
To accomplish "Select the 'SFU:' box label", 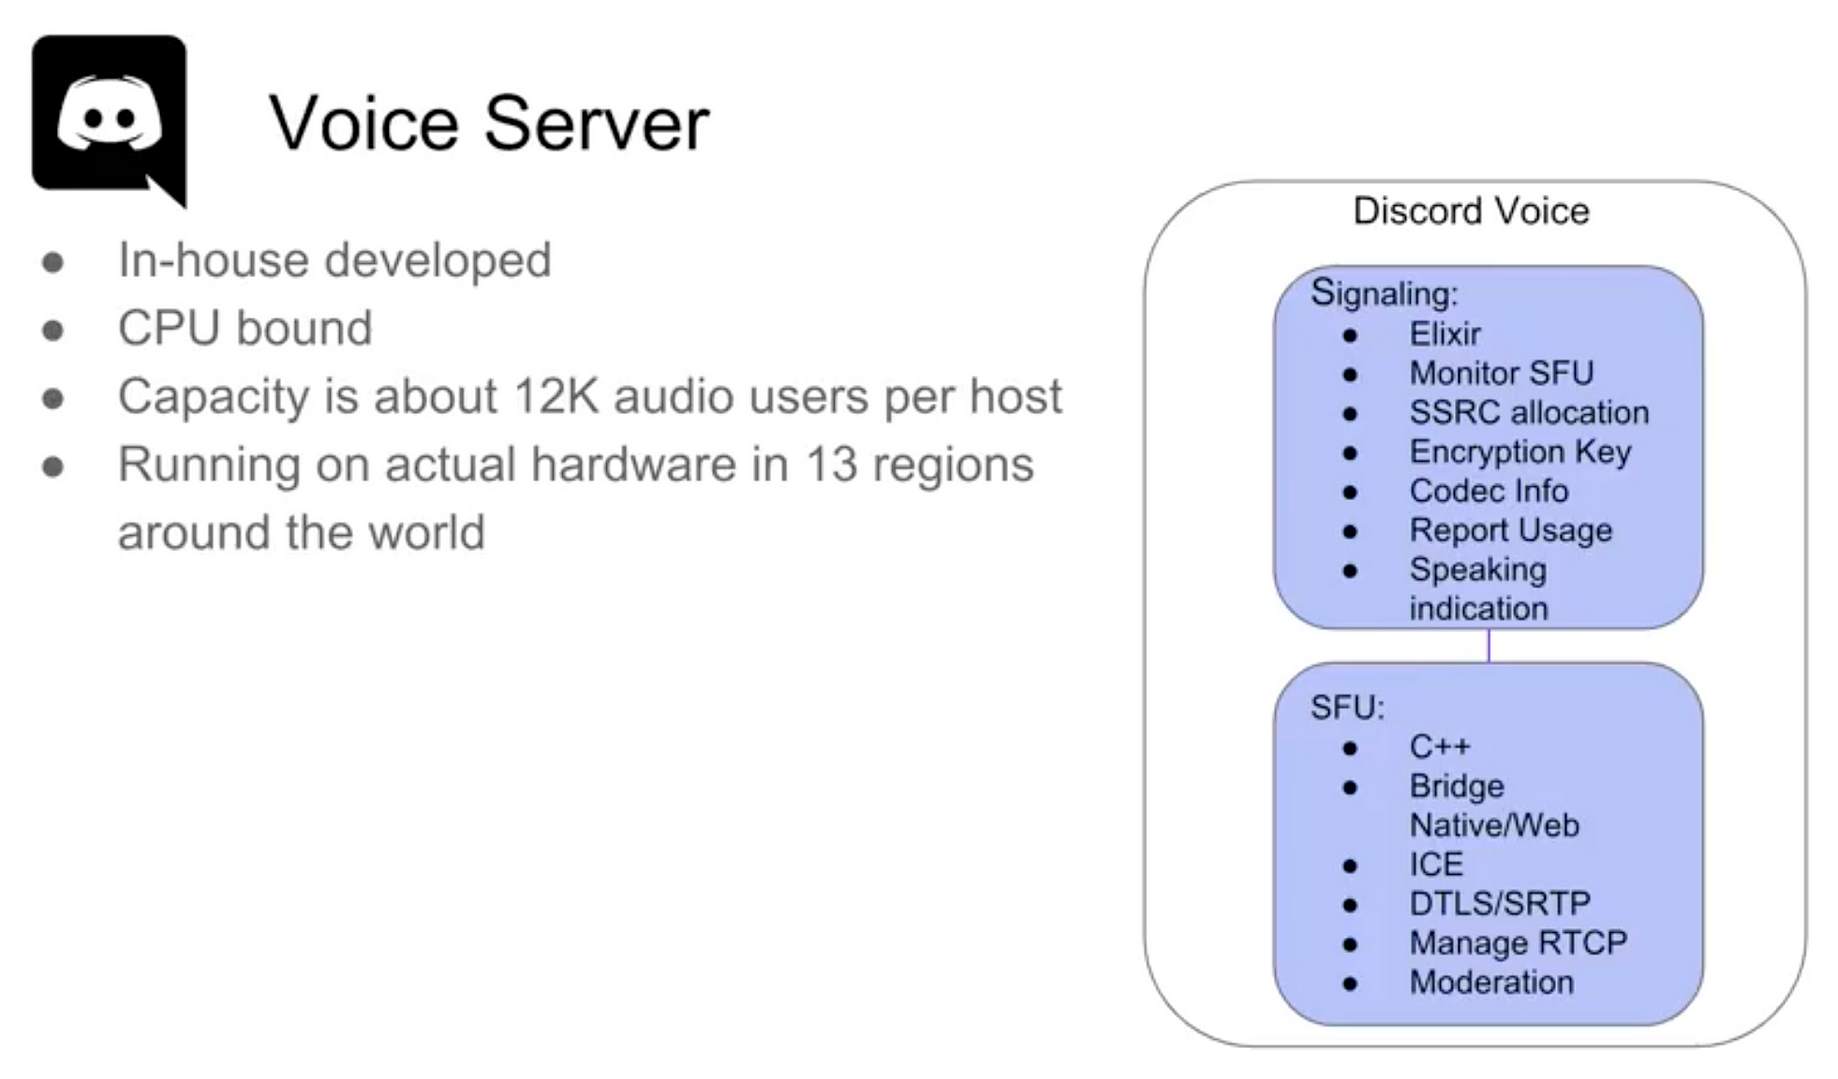I will [x=1347, y=708].
